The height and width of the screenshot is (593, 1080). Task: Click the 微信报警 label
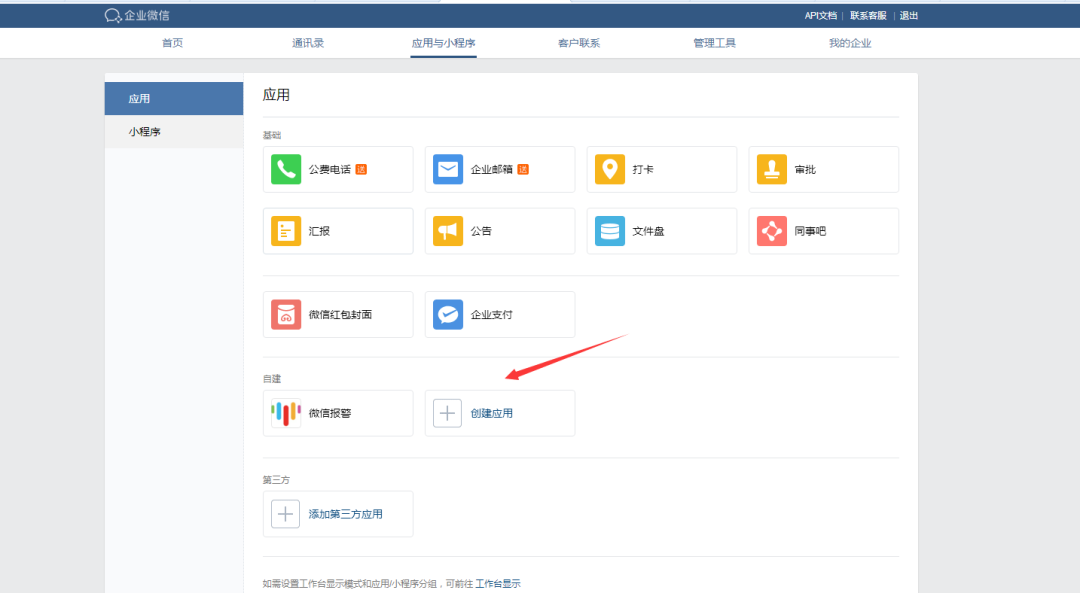pyautogui.click(x=330, y=413)
